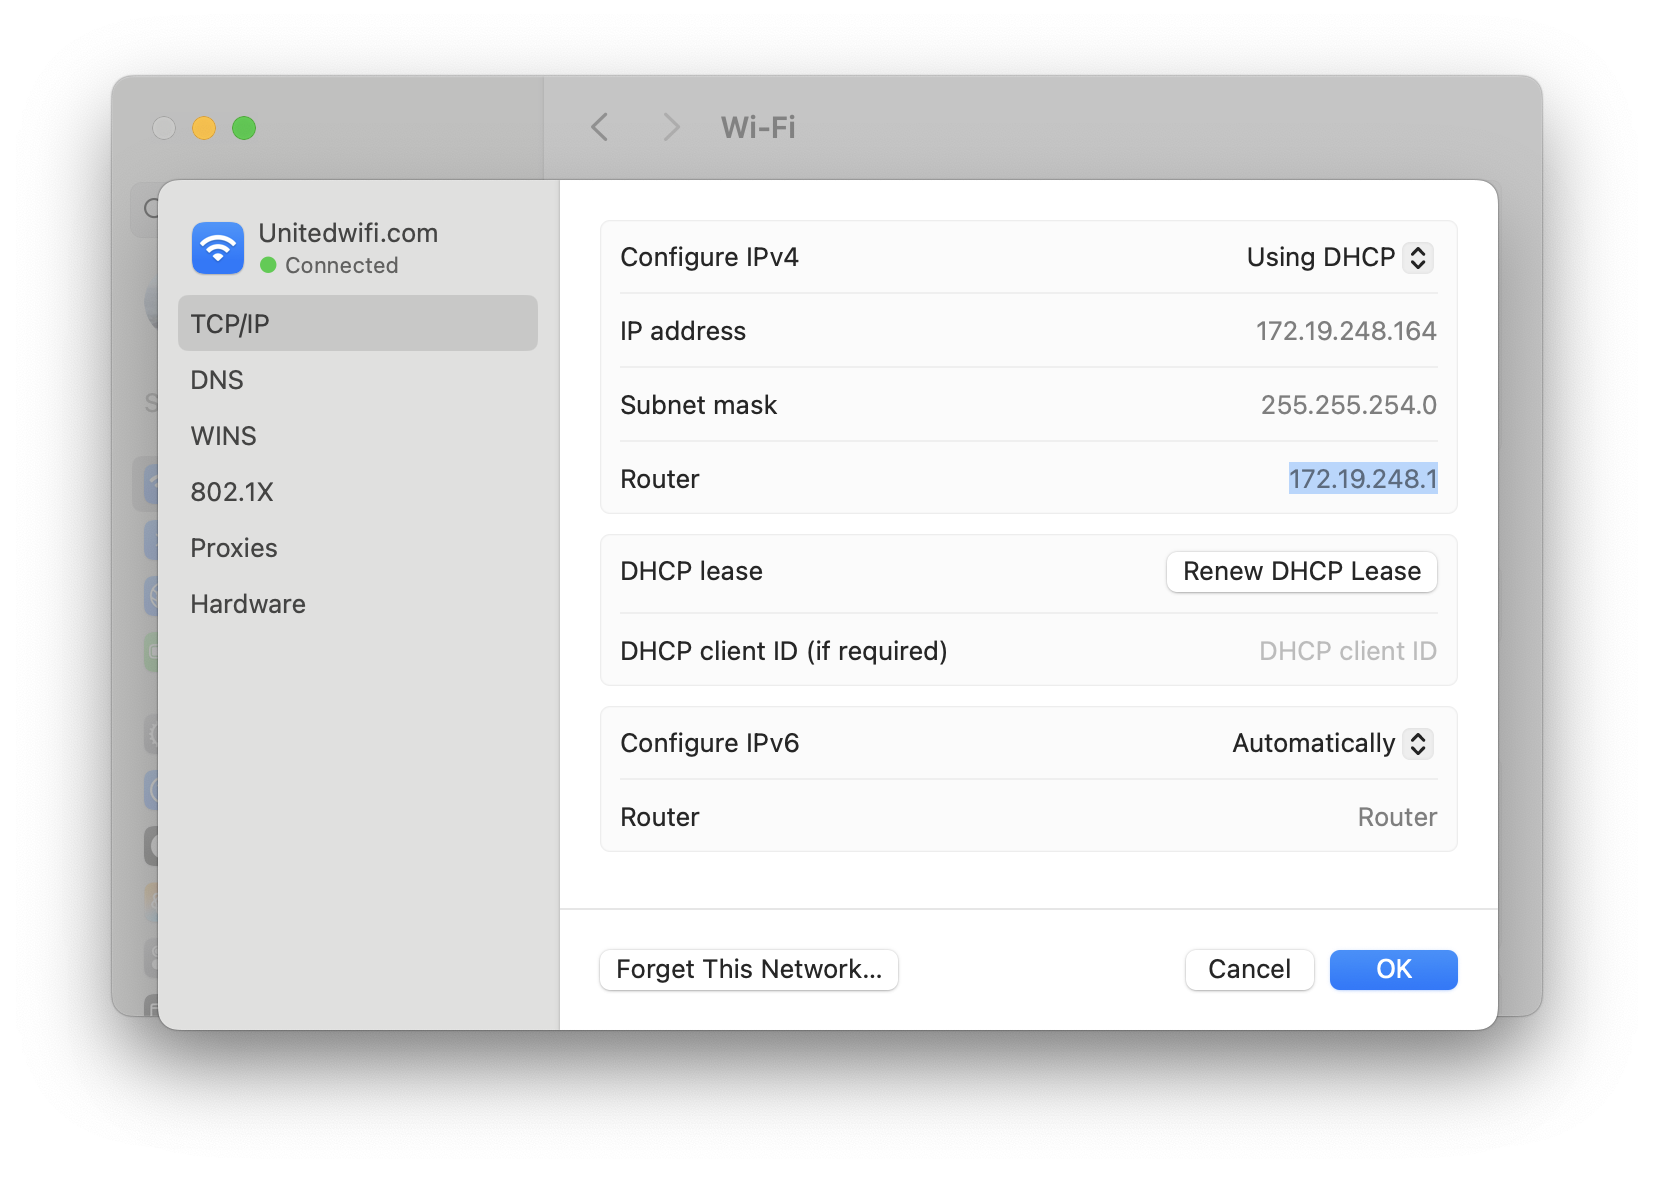This screenshot has height=1178, width=1654.
Task: Confirm changes with the OK button
Action: pyautogui.click(x=1393, y=969)
